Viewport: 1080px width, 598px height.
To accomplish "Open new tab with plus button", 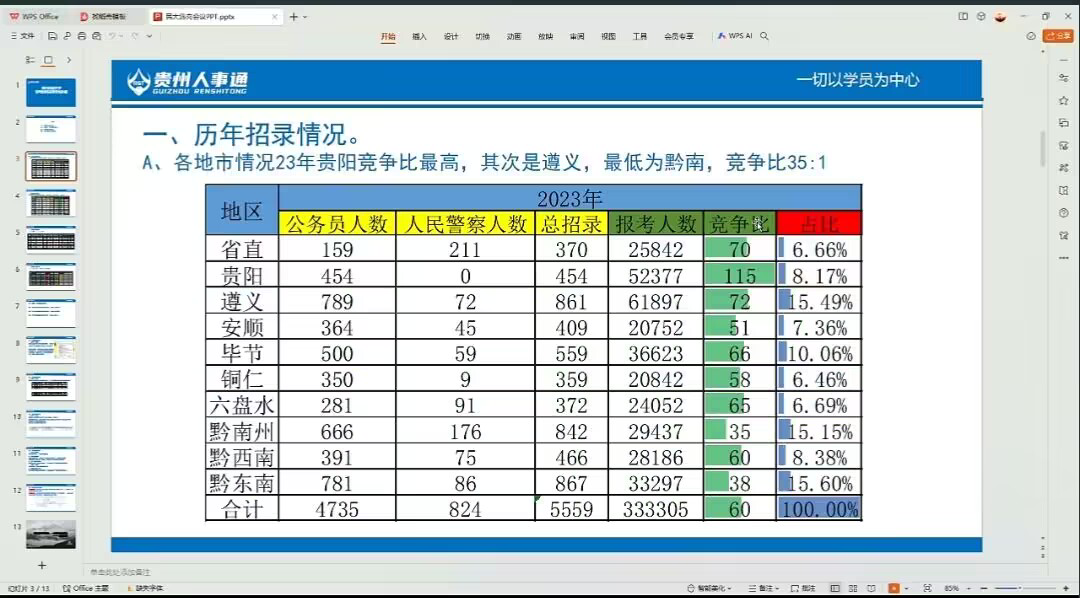I will click(x=293, y=16).
